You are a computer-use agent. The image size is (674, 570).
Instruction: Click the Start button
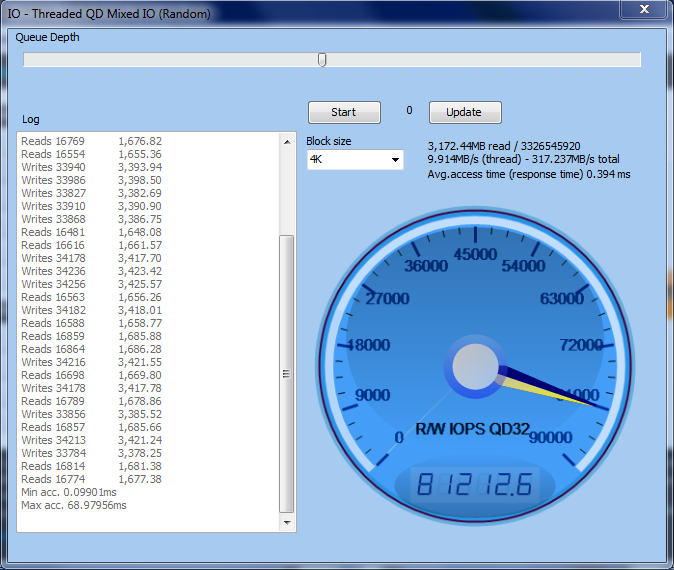[x=344, y=112]
